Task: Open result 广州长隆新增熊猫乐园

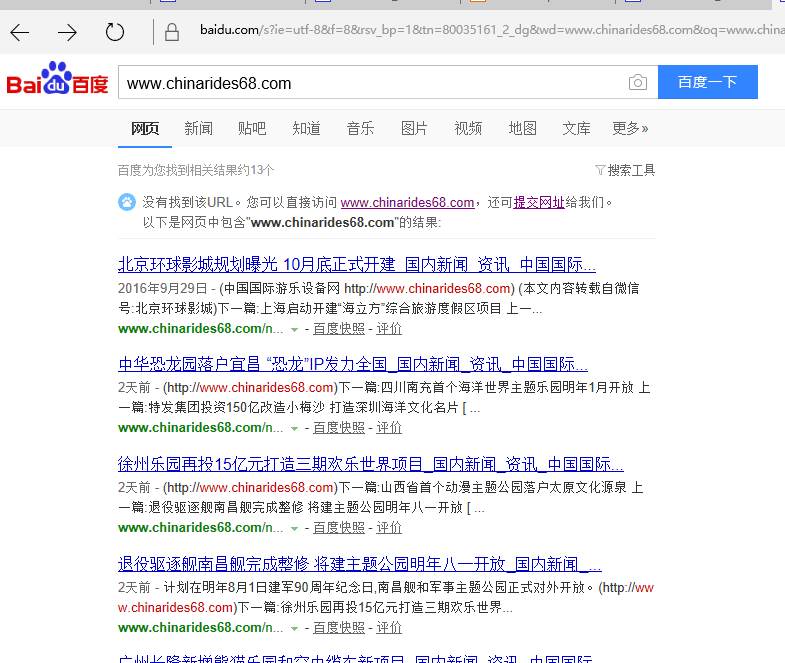Action: pos(355,658)
